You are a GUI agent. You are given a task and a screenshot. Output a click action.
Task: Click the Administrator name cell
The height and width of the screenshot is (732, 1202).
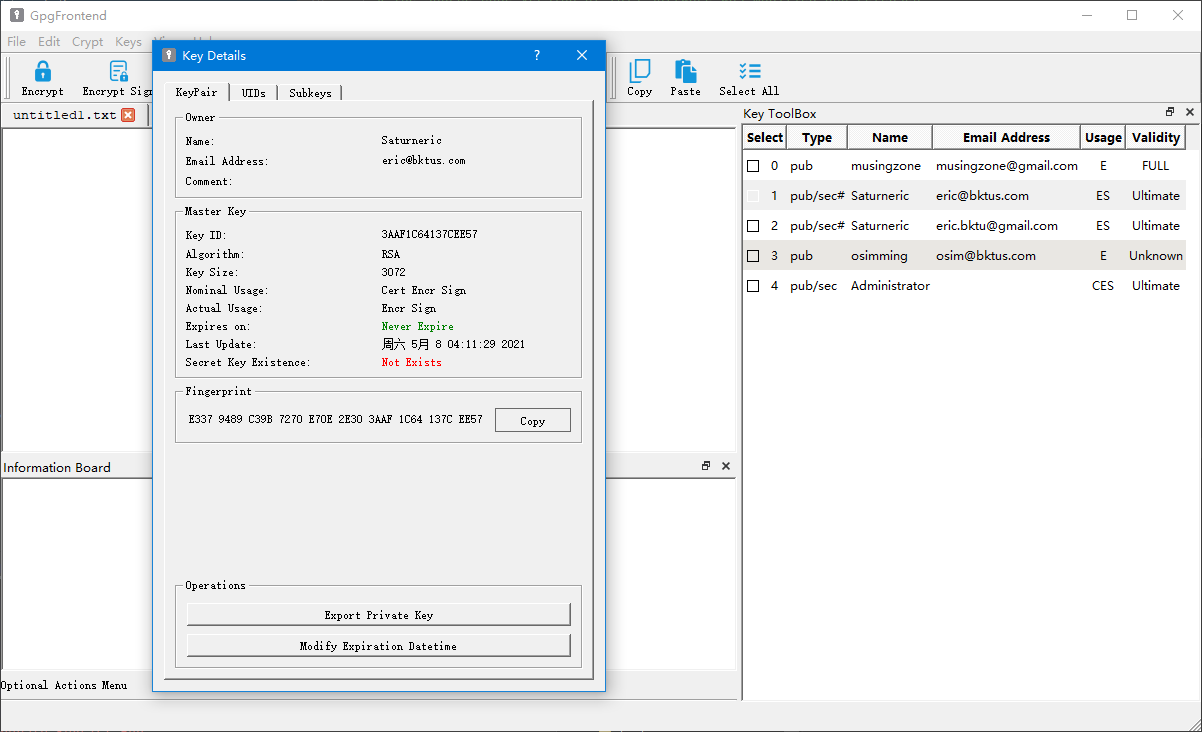(890, 285)
